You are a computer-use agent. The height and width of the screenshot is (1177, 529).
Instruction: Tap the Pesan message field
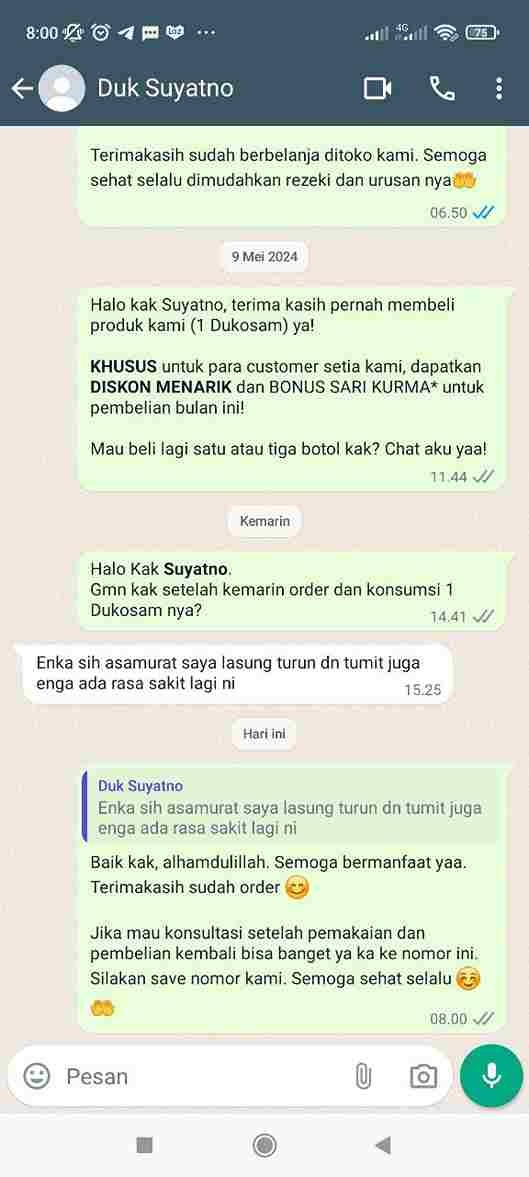pyautogui.click(x=203, y=1076)
